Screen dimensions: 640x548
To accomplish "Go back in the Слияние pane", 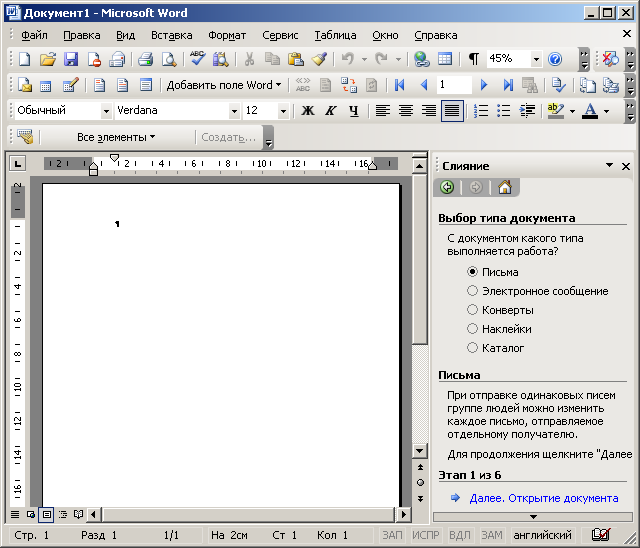I will 447,187.
